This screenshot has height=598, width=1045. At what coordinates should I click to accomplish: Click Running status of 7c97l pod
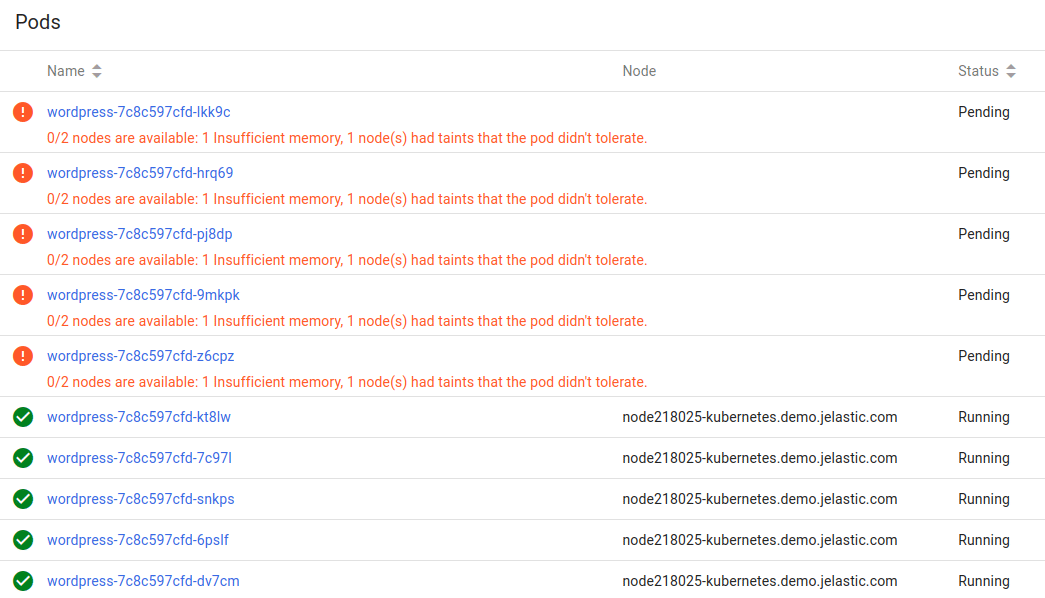pos(984,458)
